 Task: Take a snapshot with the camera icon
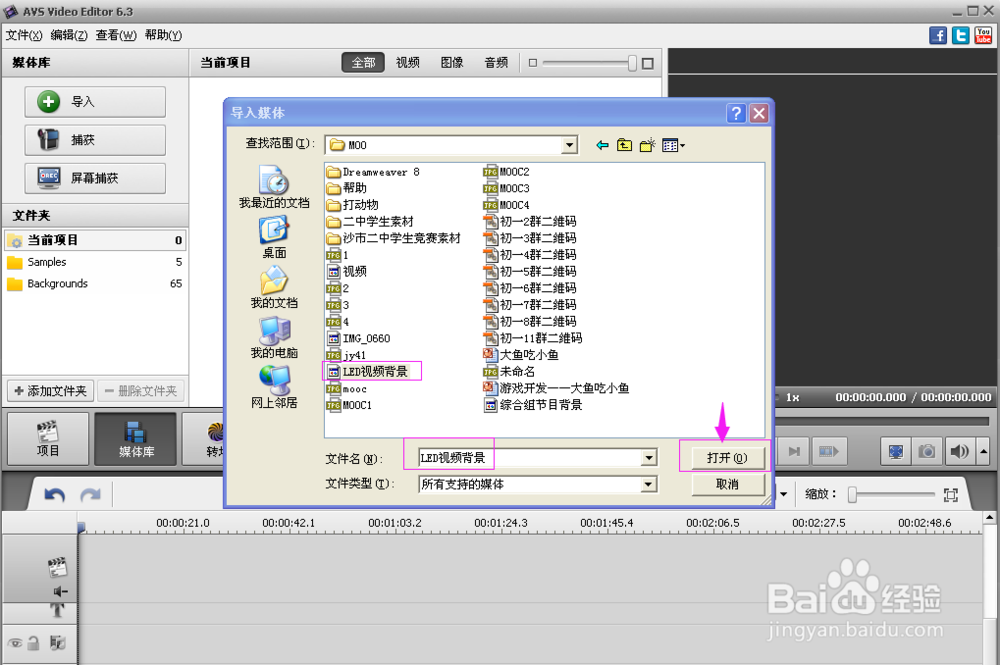925,451
